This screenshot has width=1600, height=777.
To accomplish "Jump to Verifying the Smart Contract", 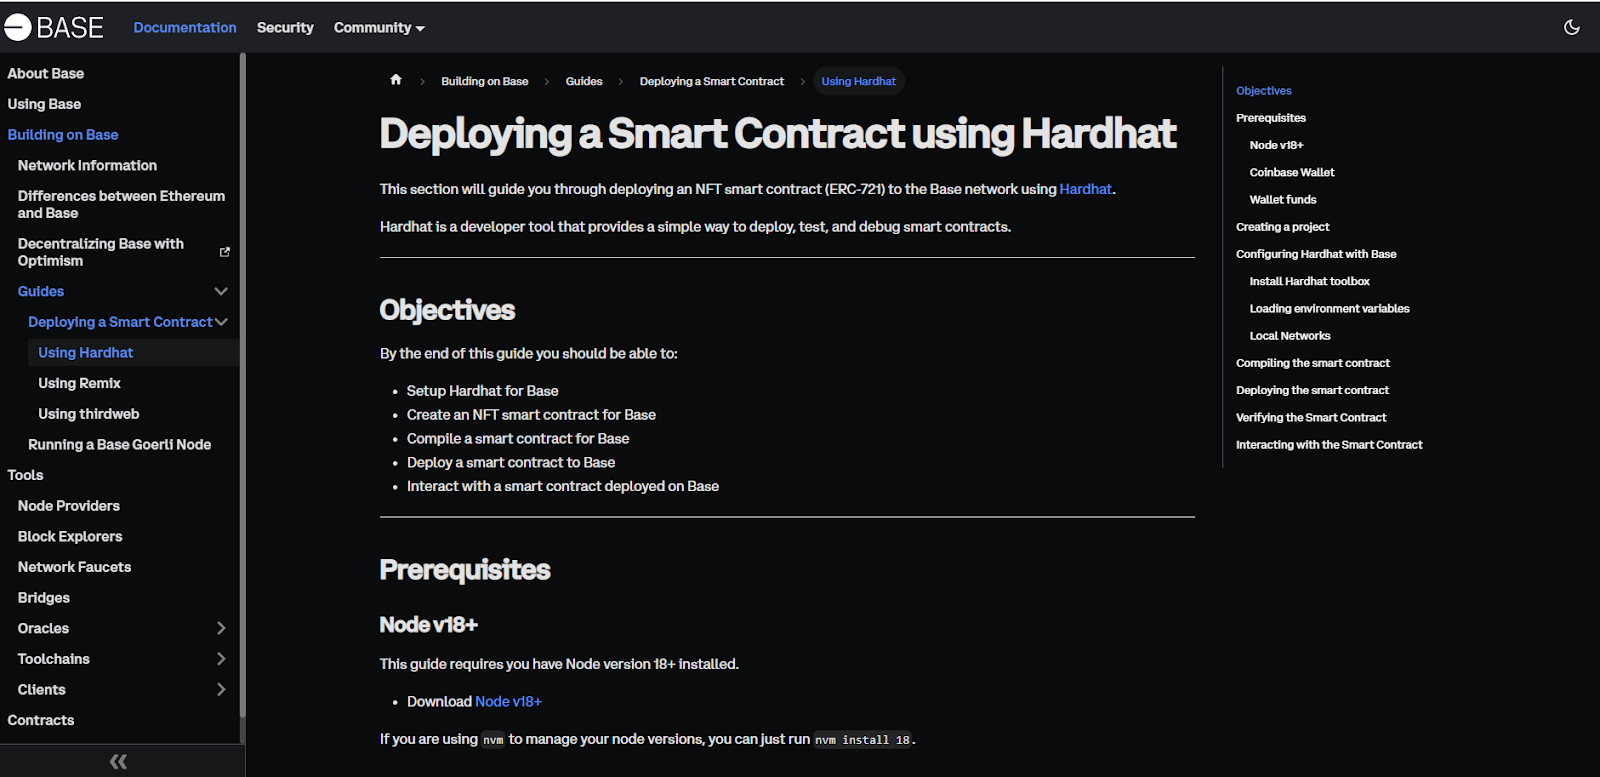I will (1311, 418).
